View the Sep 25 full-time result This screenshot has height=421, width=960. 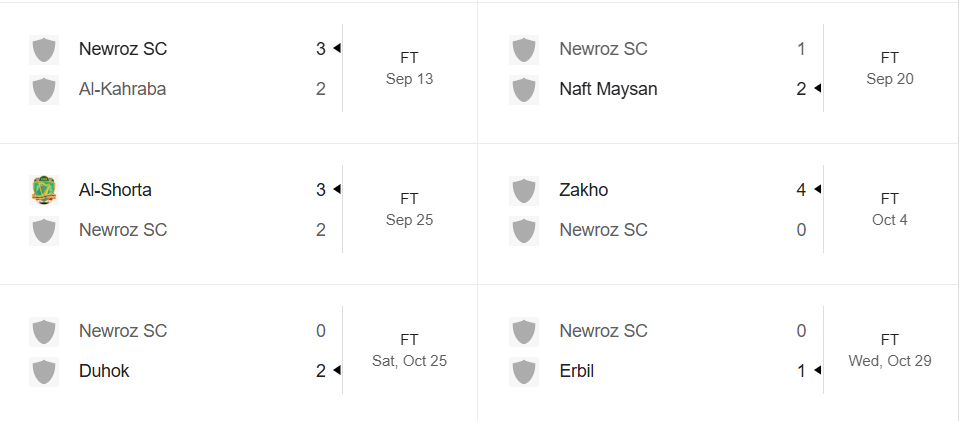pyautogui.click(x=410, y=209)
